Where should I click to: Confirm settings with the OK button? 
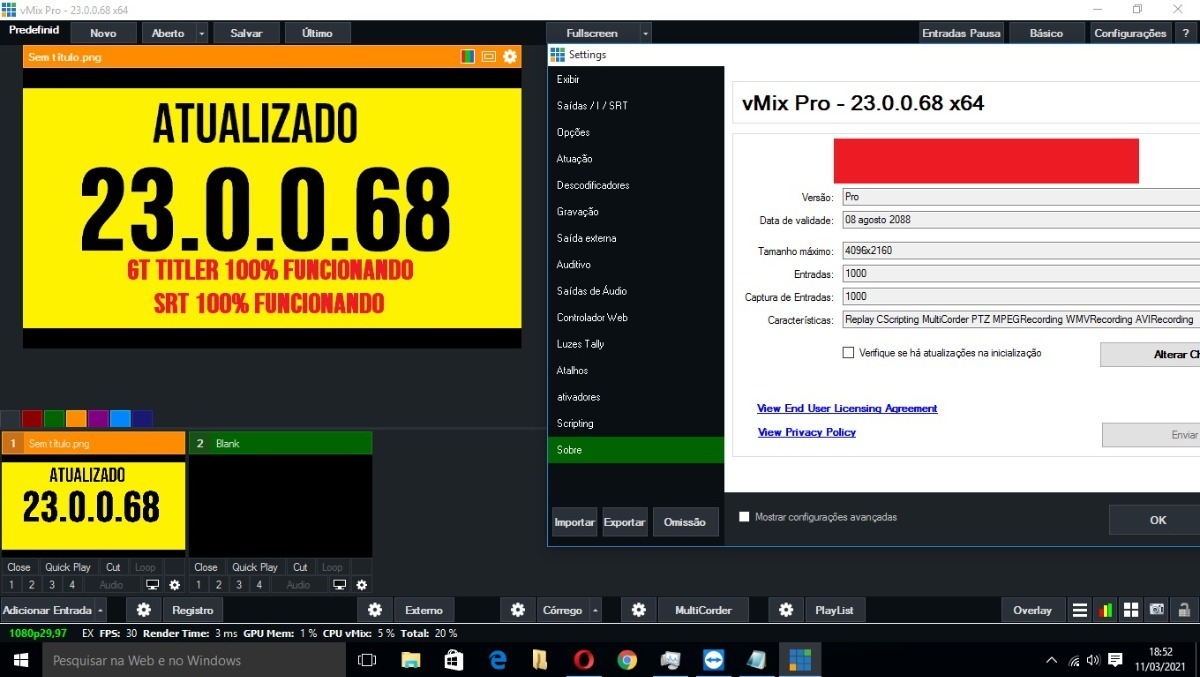[x=1157, y=520]
